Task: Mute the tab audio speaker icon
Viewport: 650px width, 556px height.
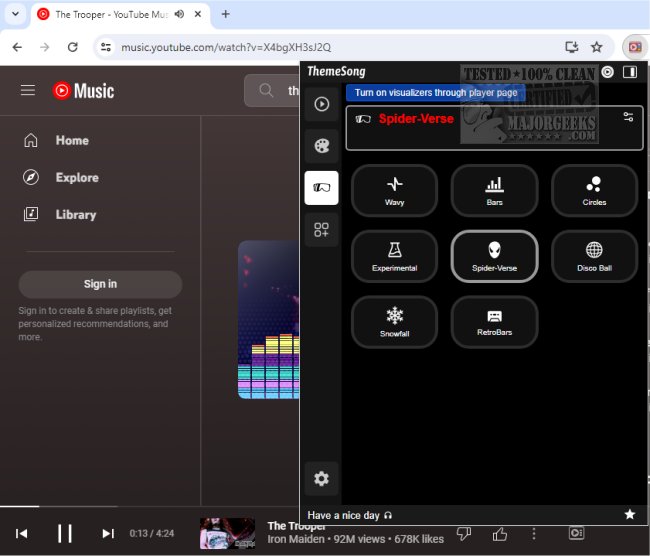Action: tap(179, 14)
